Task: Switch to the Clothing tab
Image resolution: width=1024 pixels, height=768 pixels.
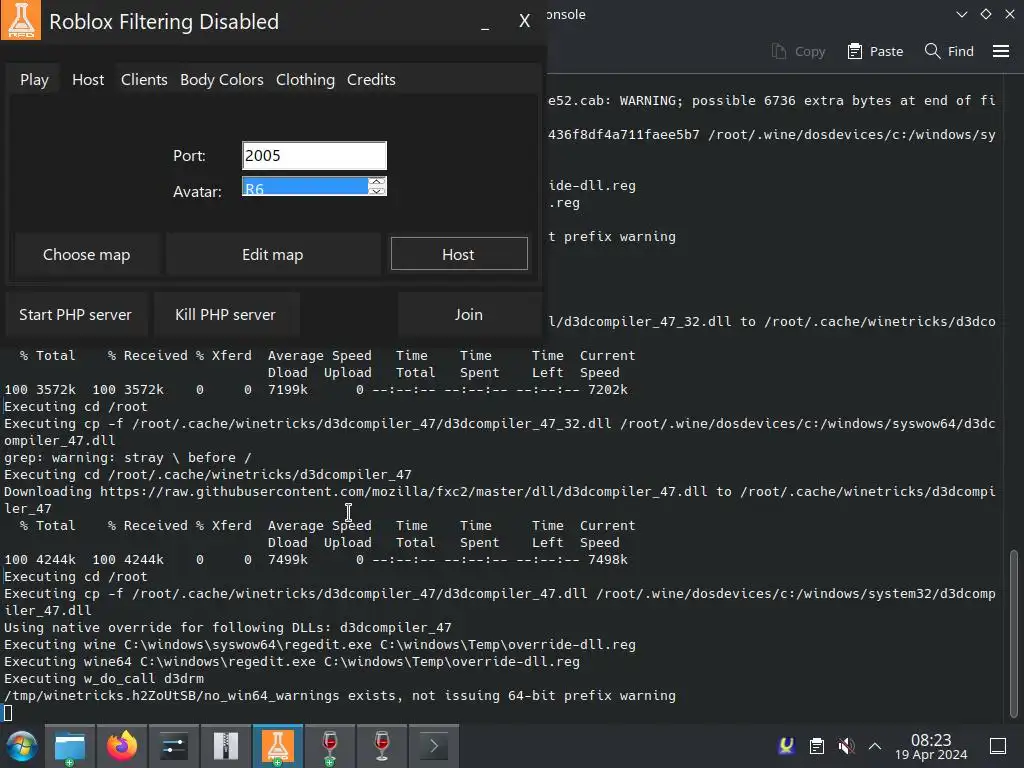Action: 305,80
